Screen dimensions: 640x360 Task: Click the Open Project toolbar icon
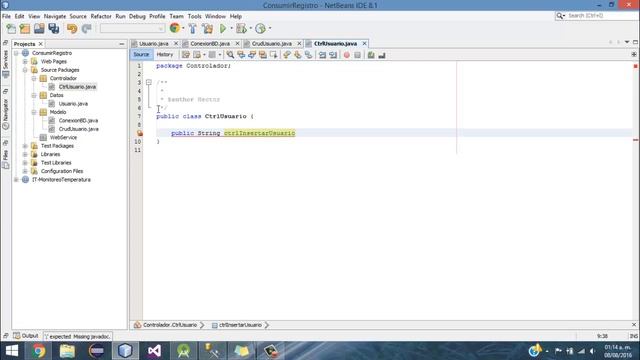pos(39,29)
